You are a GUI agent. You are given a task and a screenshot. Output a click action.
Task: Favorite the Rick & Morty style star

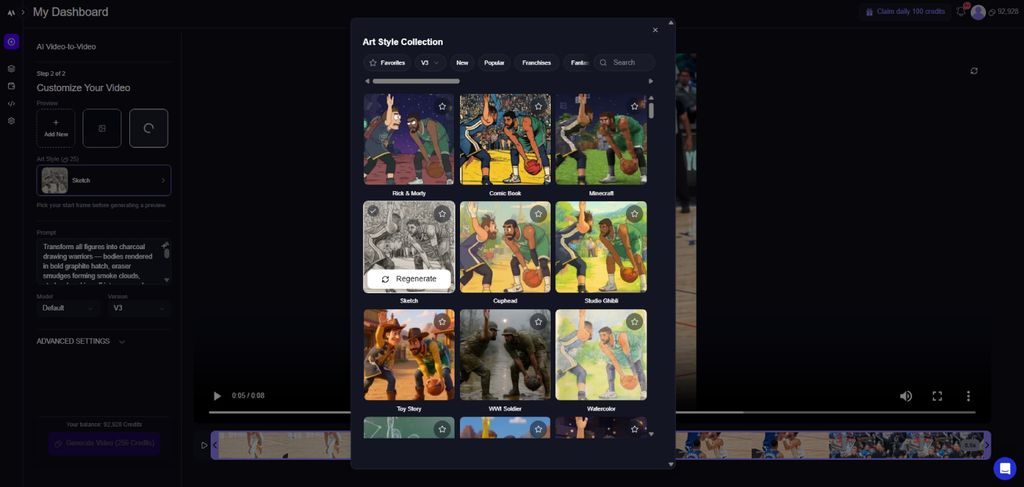(442, 106)
